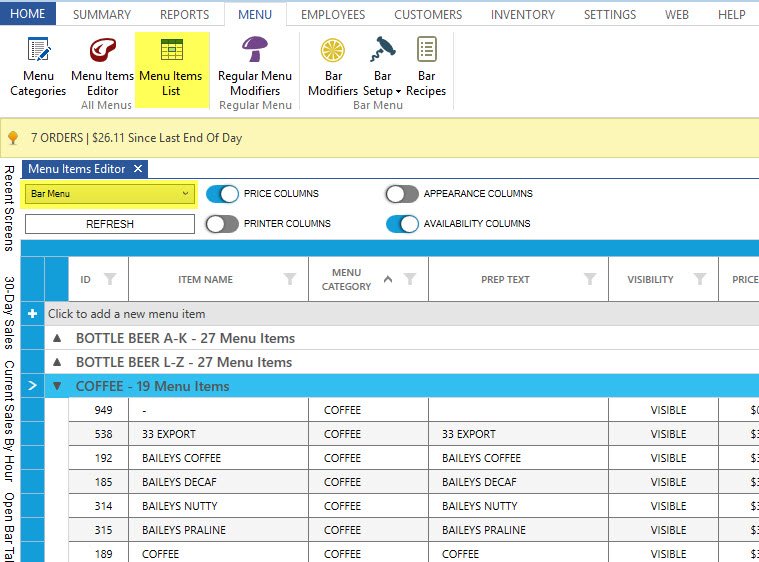The width and height of the screenshot is (759, 562).
Task: Expand the Bar Setup dropdown
Action: [x=384, y=90]
